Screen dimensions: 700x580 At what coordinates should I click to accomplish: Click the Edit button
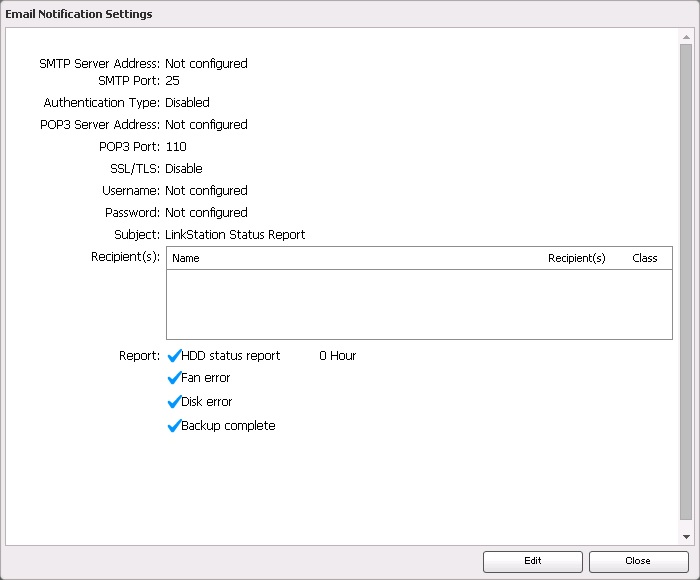pyautogui.click(x=532, y=561)
